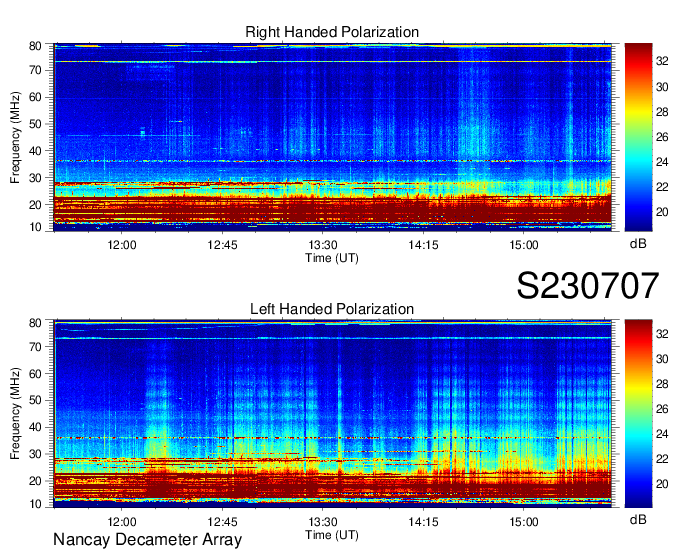Click the 13:30 time tick under Right Handed plot
Image resolution: width=680 pixels, height=552 pixels.
(323, 245)
